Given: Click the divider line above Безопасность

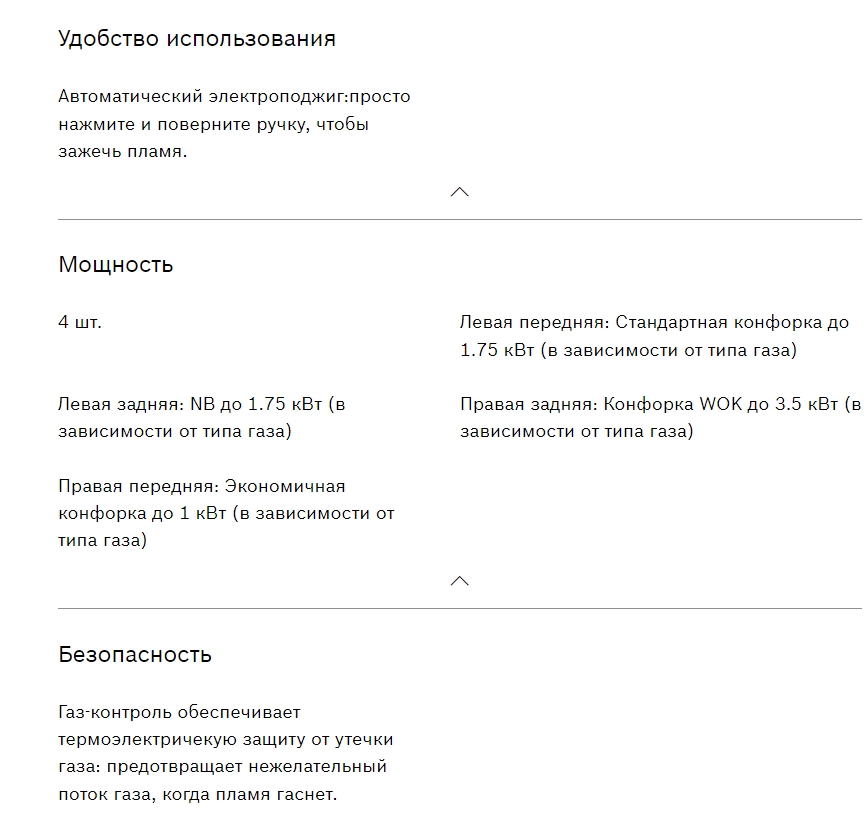Looking at the screenshot, I should 460,608.
